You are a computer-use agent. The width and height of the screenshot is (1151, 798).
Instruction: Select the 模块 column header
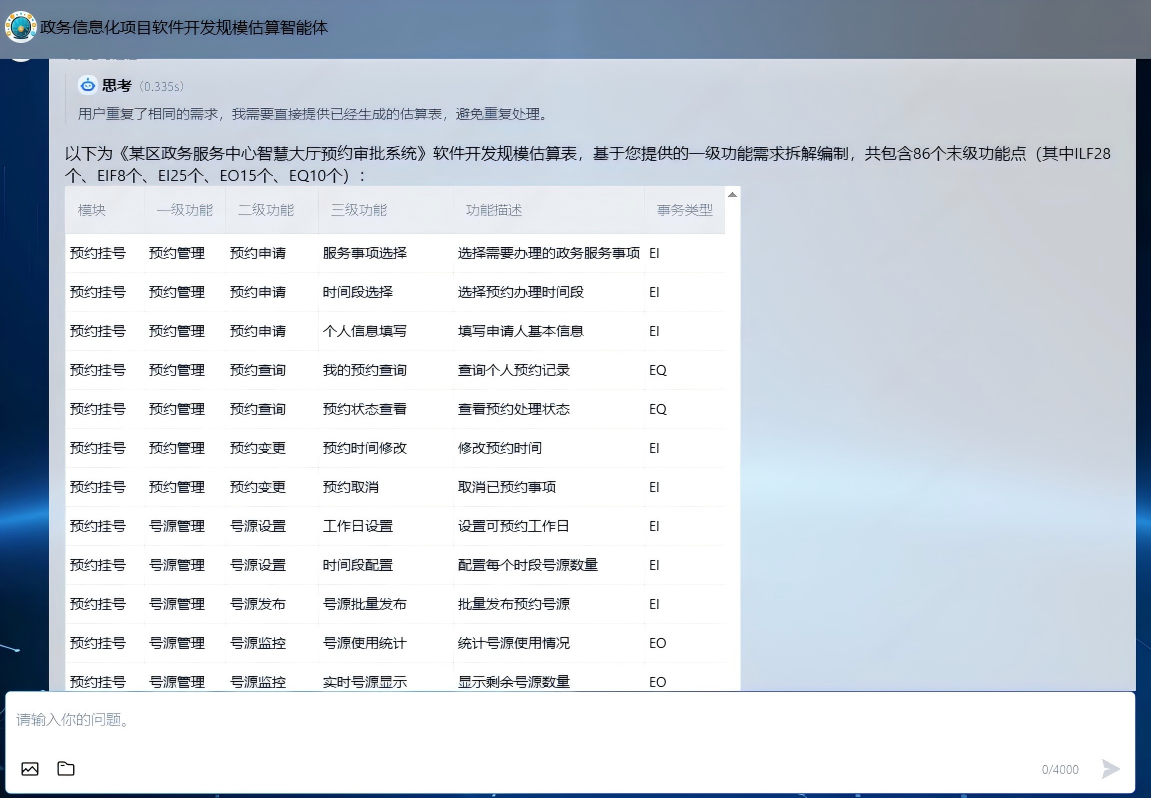(92, 210)
